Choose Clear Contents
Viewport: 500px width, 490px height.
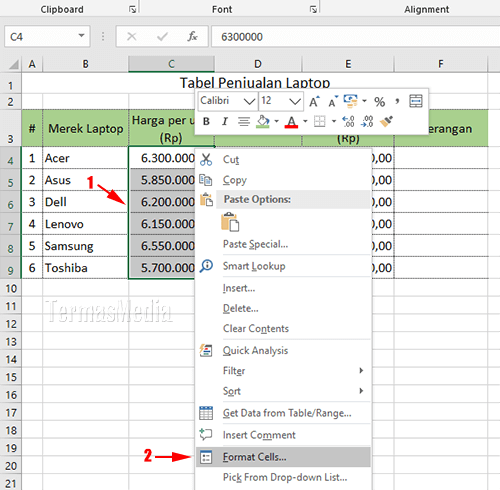click(x=283, y=329)
